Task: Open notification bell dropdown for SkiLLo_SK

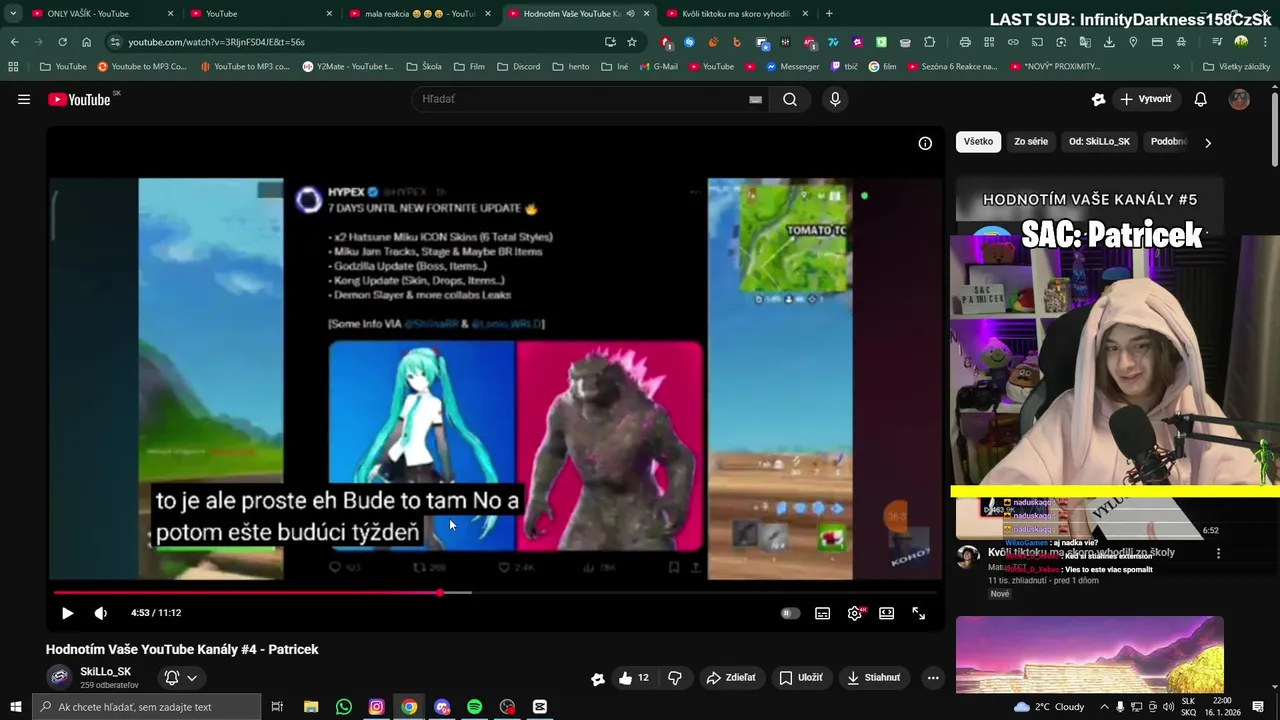Action: point(181,678)
